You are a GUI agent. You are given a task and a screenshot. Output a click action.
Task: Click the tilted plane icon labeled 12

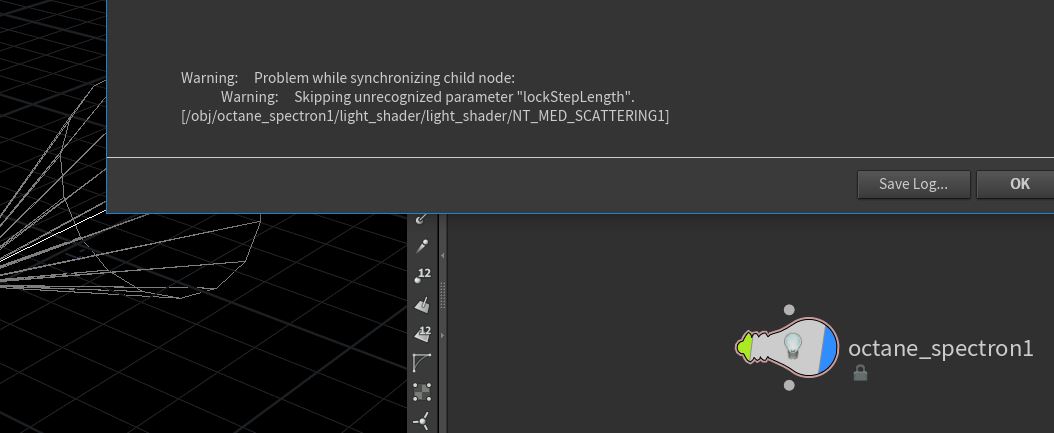[422, 334]
